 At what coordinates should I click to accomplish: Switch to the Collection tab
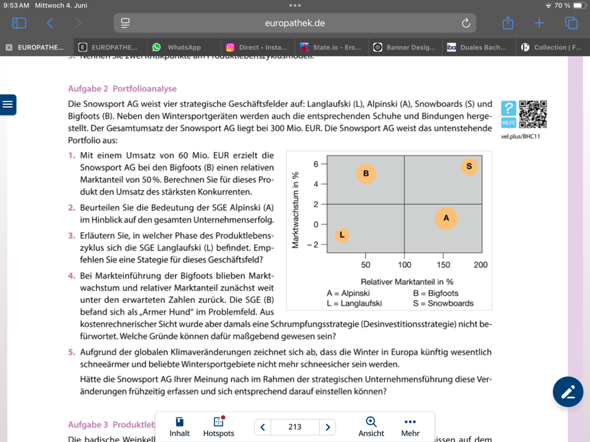(x=553, y=47)
